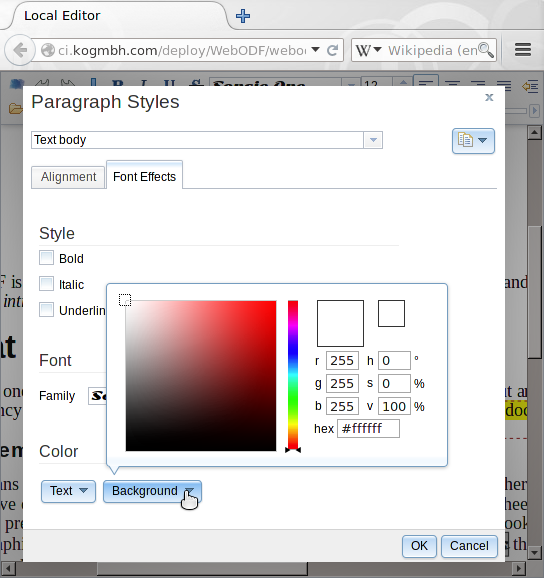544x578 pixels.
Task: Open the clone style icon button
Action: coord(473,140)
